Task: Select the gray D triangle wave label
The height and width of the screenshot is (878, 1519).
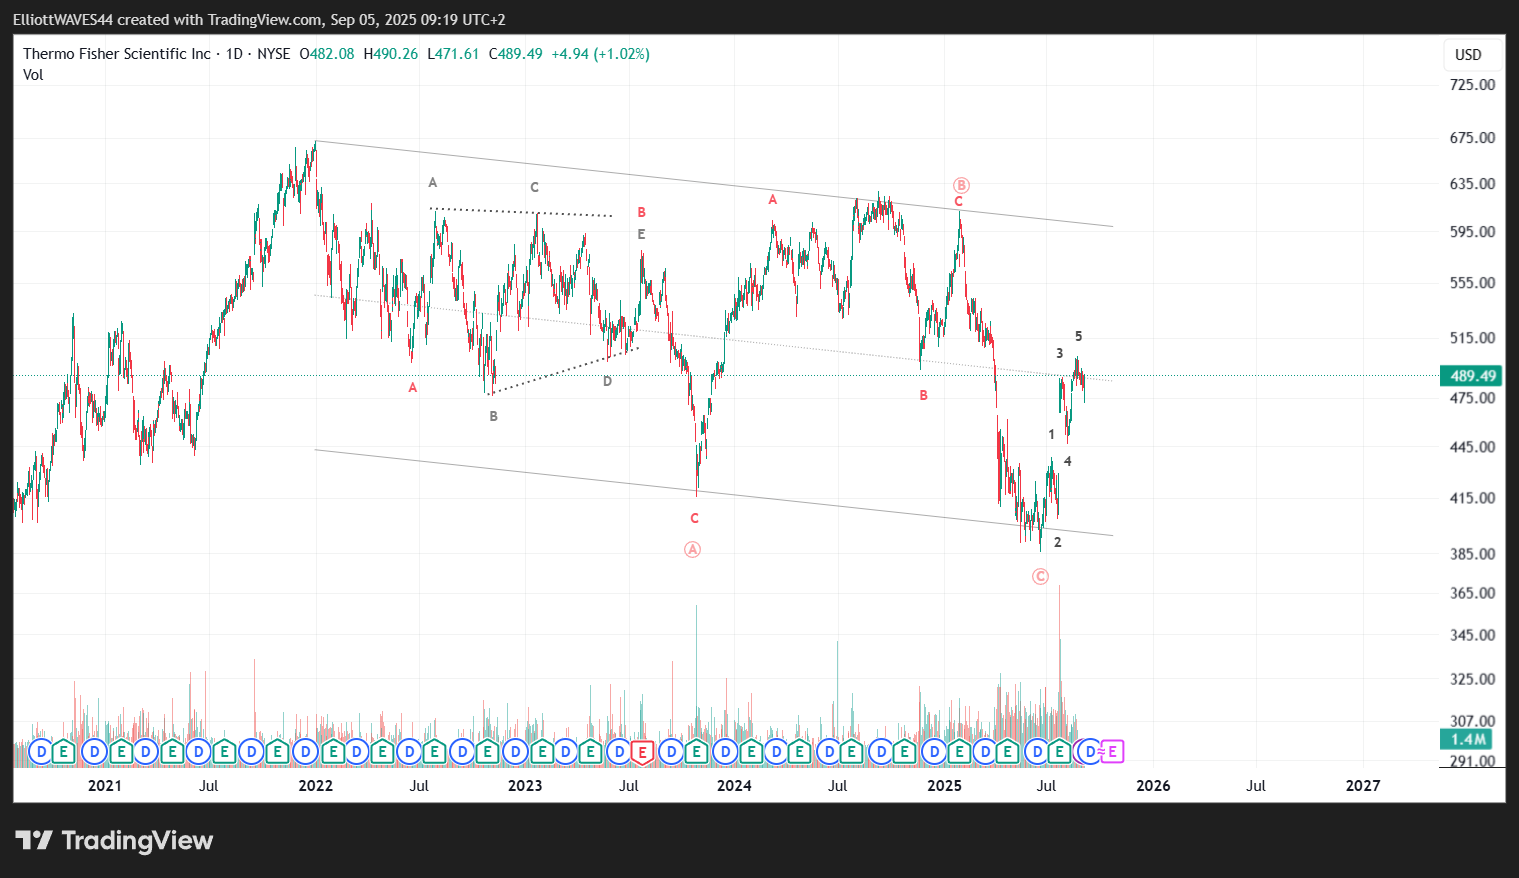Action: (607, 381)
